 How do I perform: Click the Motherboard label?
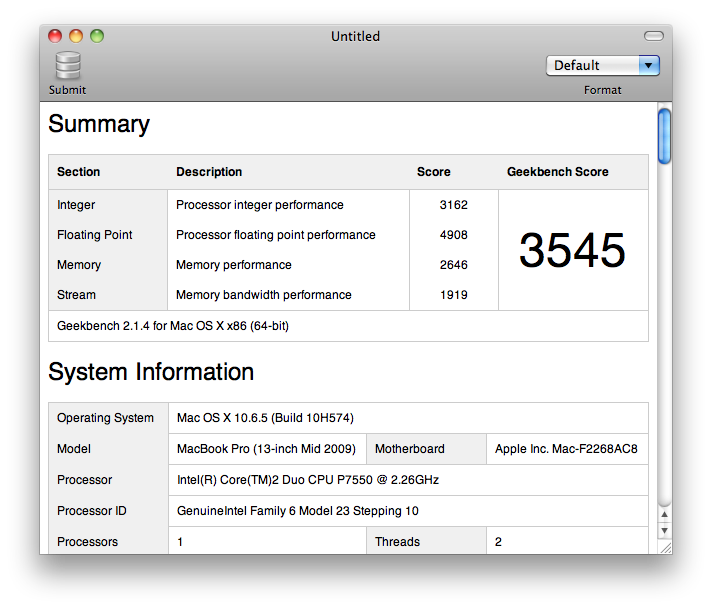[410, 449]
